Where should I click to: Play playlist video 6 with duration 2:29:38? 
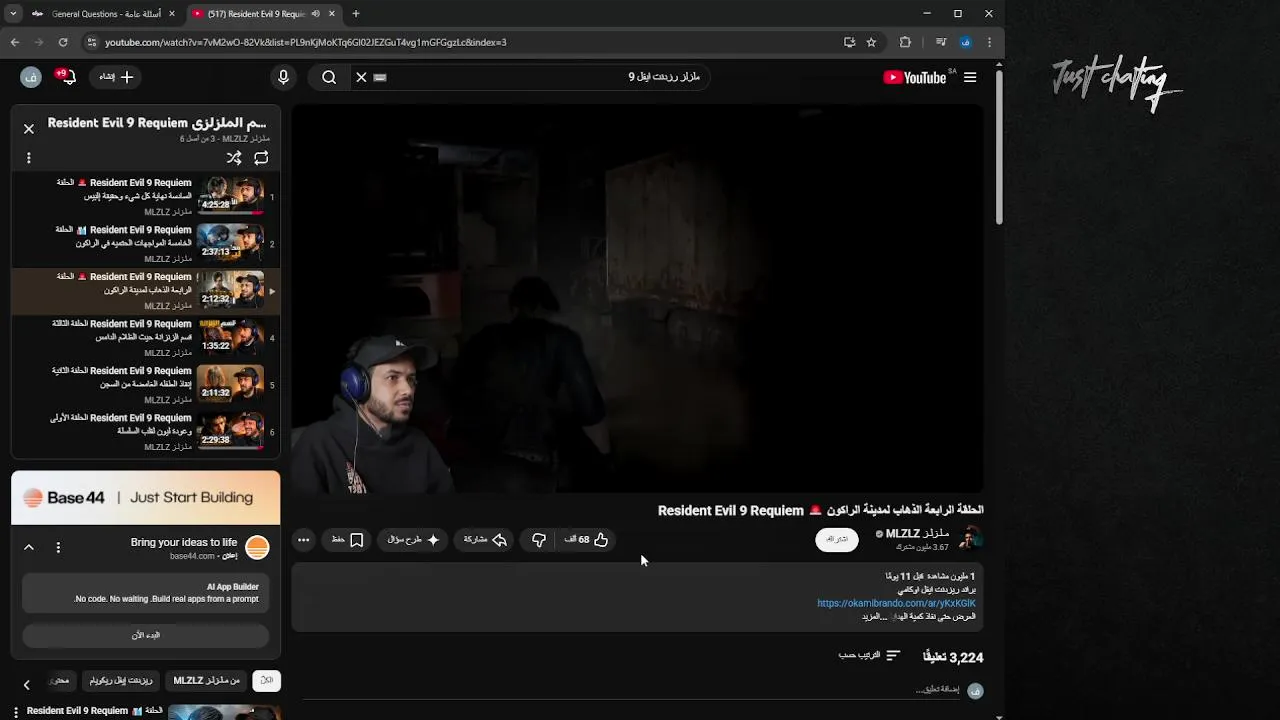point(145,432)
